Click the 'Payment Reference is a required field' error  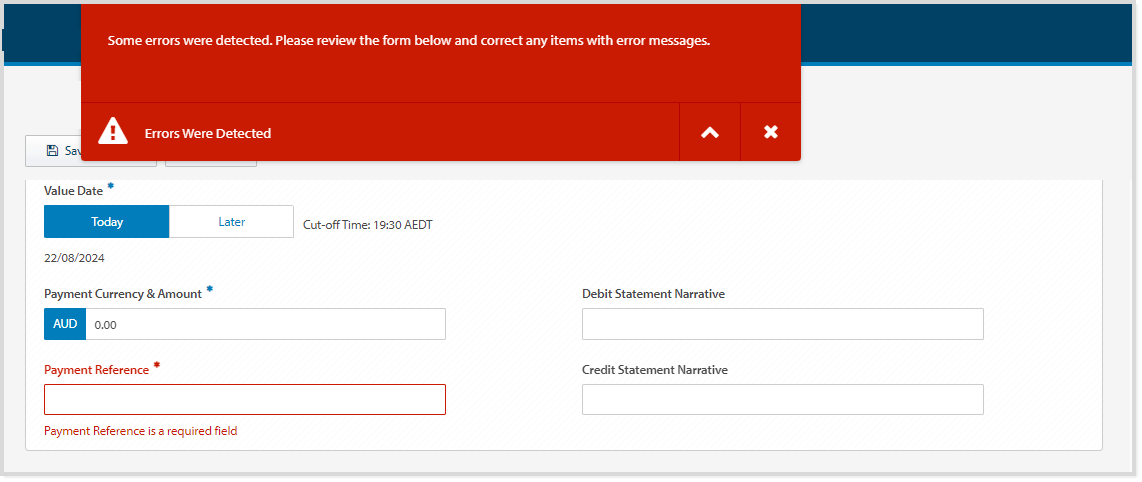coord(141,431)
